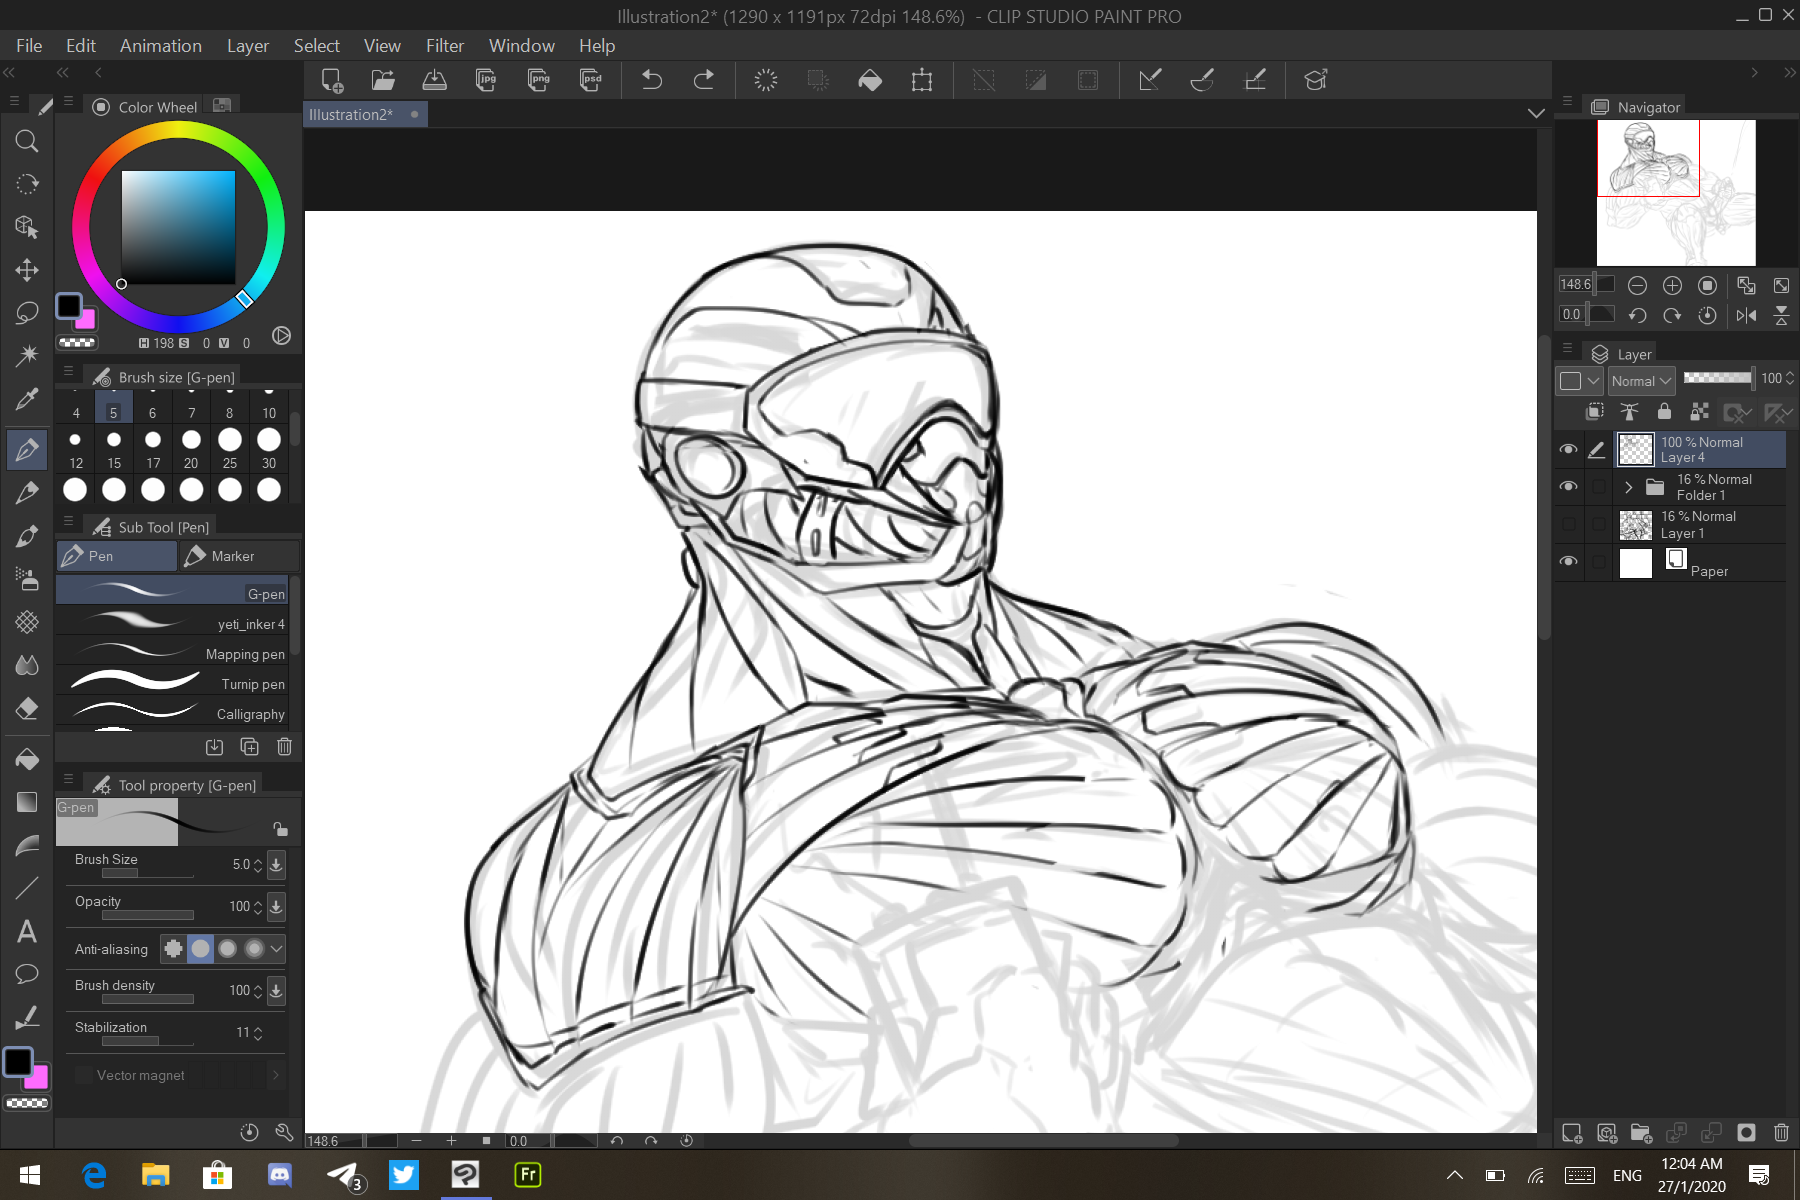Open the Normal blending mode dropdown

click(1641, 381)
